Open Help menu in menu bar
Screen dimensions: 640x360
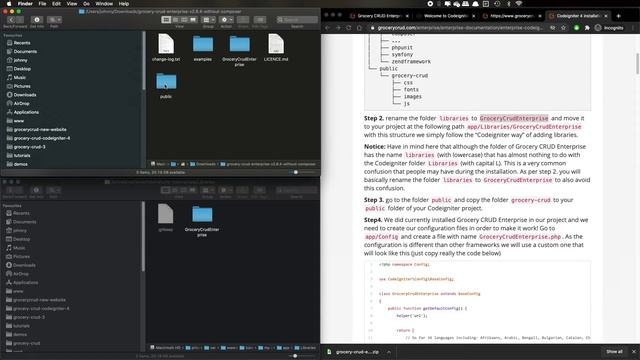click(124, 4)
